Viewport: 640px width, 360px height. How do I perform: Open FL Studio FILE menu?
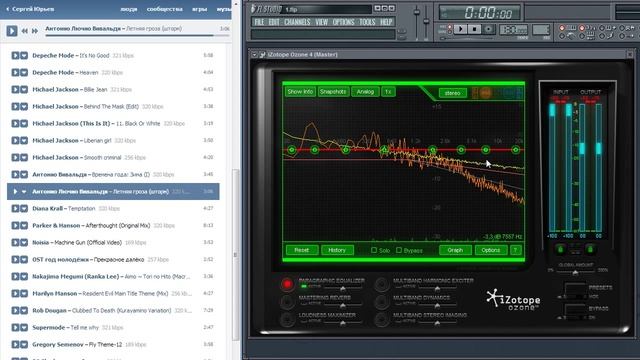click(x=259, y=22)
